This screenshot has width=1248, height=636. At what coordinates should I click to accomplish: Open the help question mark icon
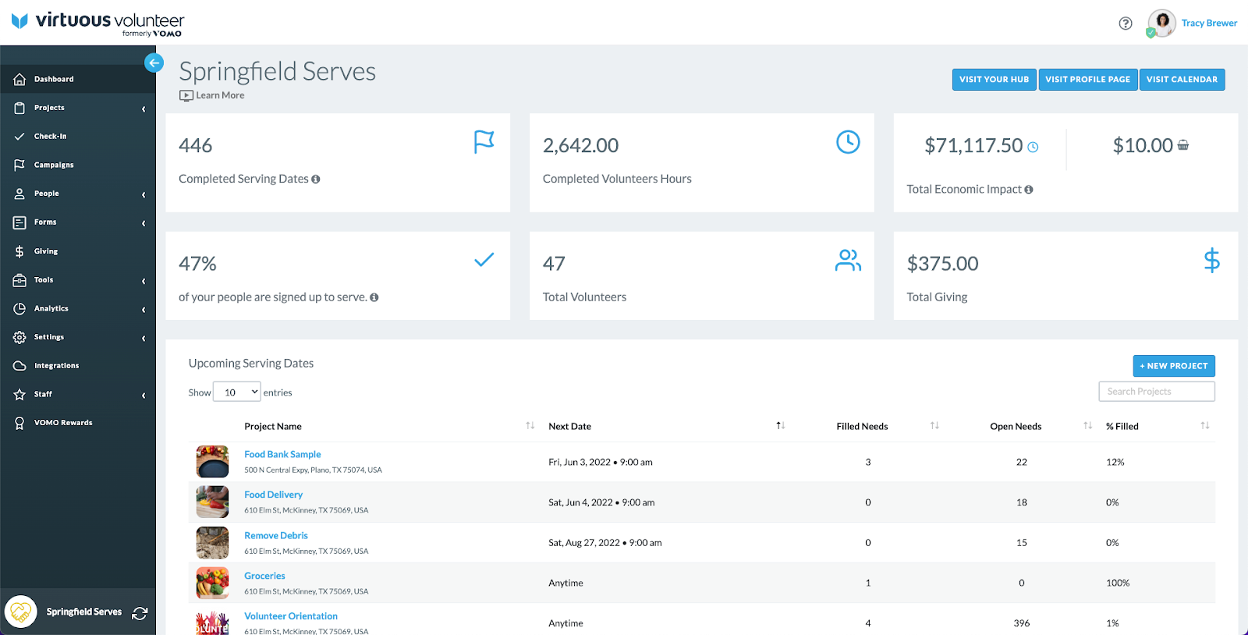1125,23
